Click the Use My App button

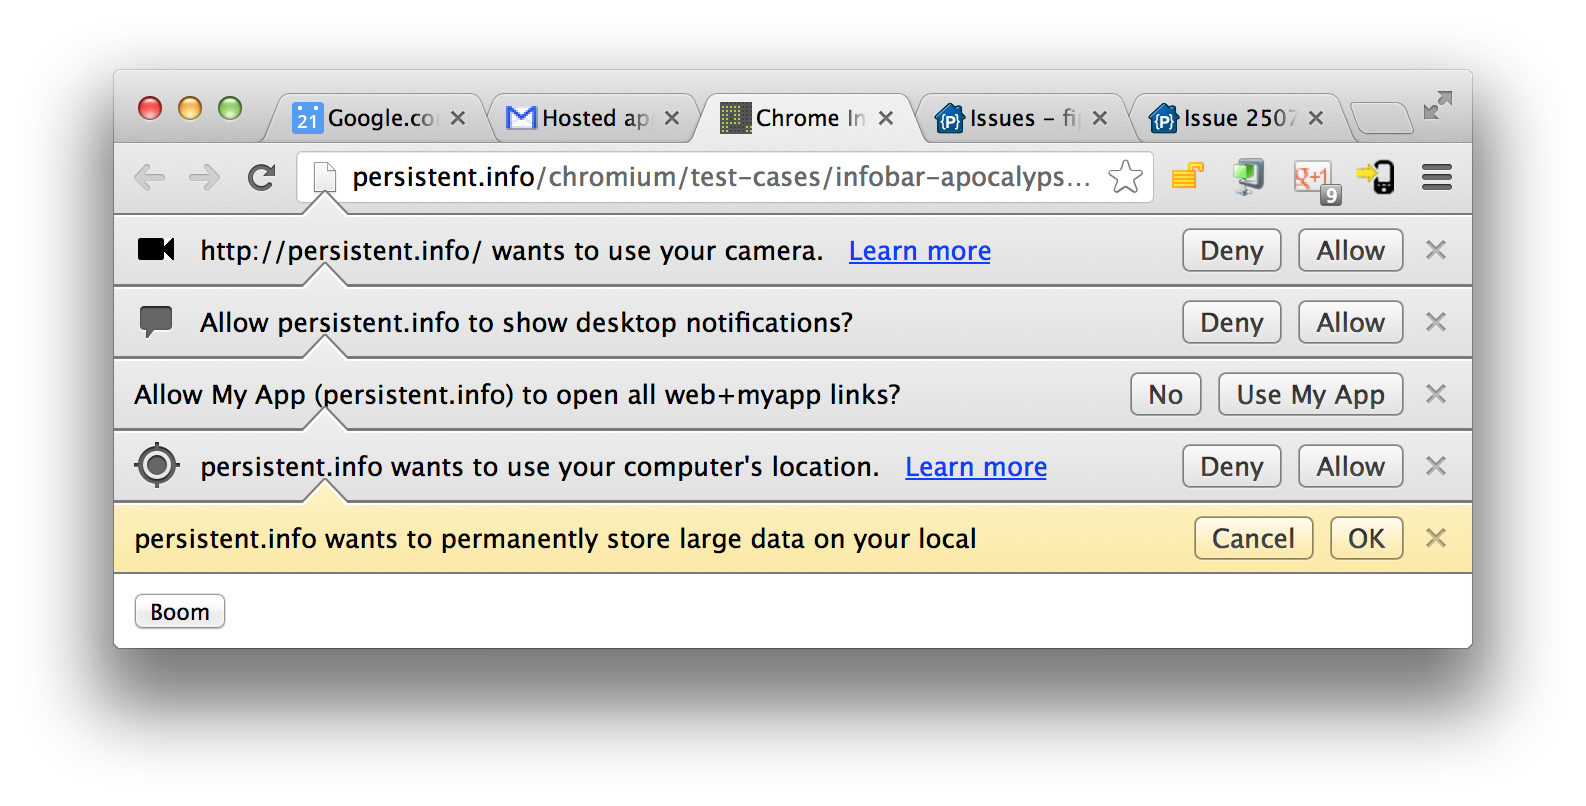point(1310,394)
